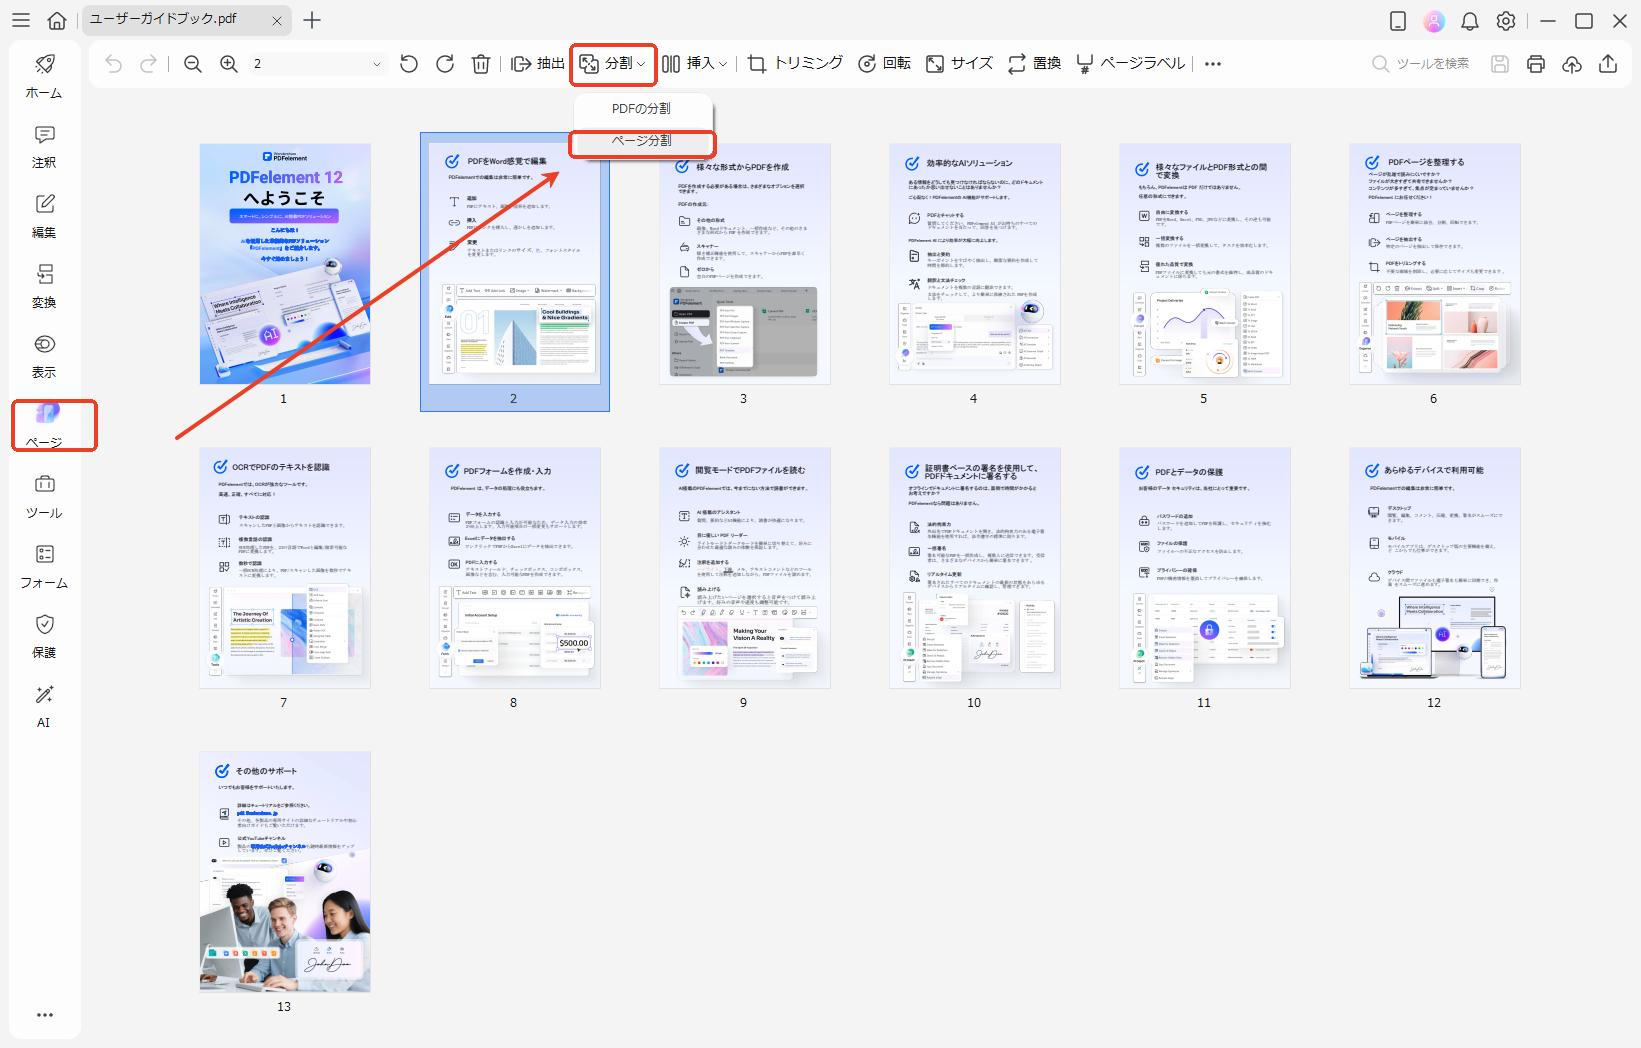Screen dimensions: 1641x1048
Task: Open the notification bell
Action: tap(1470, 21)
